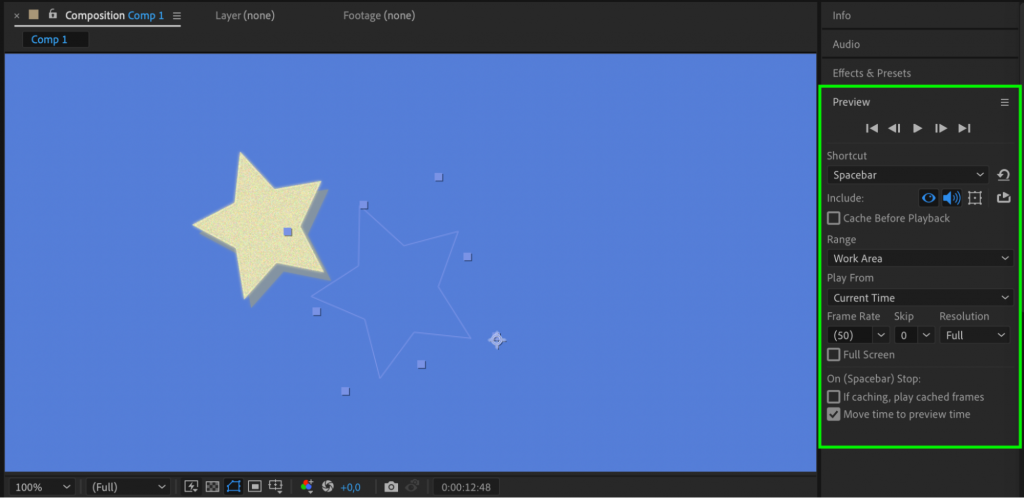1024x498 pixels.
Task: Check the Full Screen option
Action: click(834, 355)
